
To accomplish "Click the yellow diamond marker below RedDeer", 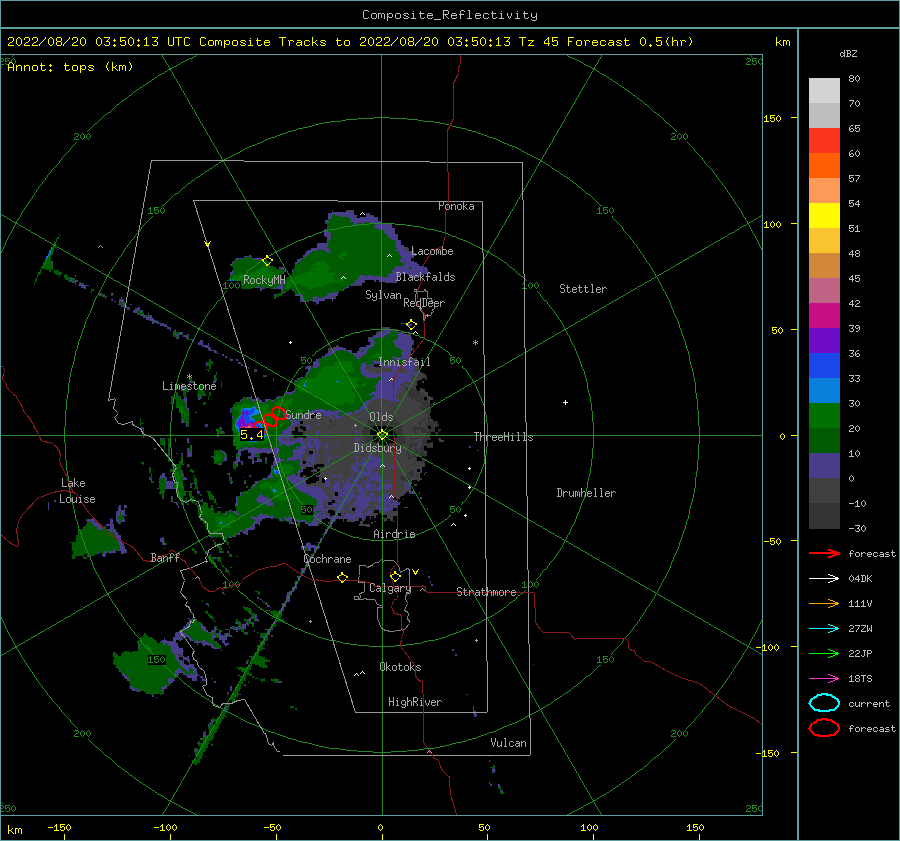I will coord(411,325).
